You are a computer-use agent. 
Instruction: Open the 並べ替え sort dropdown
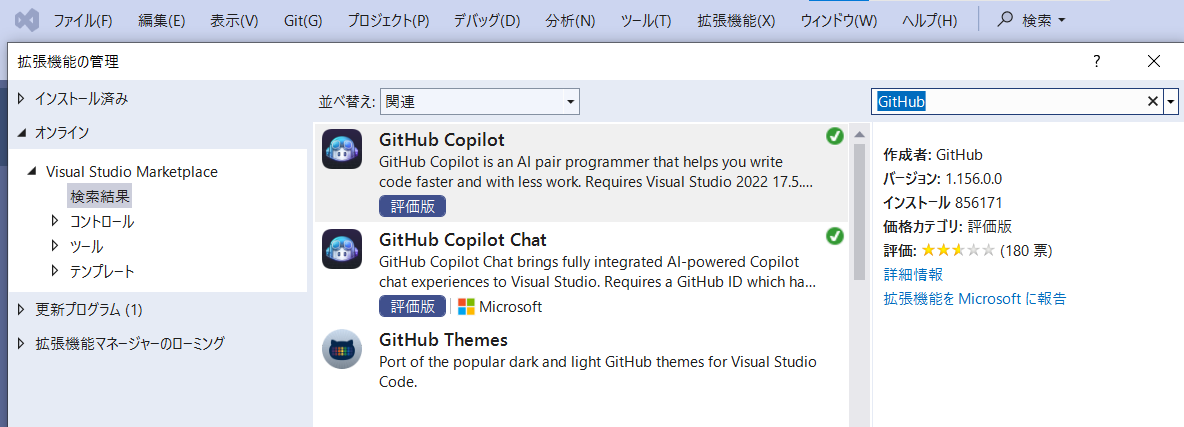(x=479, y=101)
